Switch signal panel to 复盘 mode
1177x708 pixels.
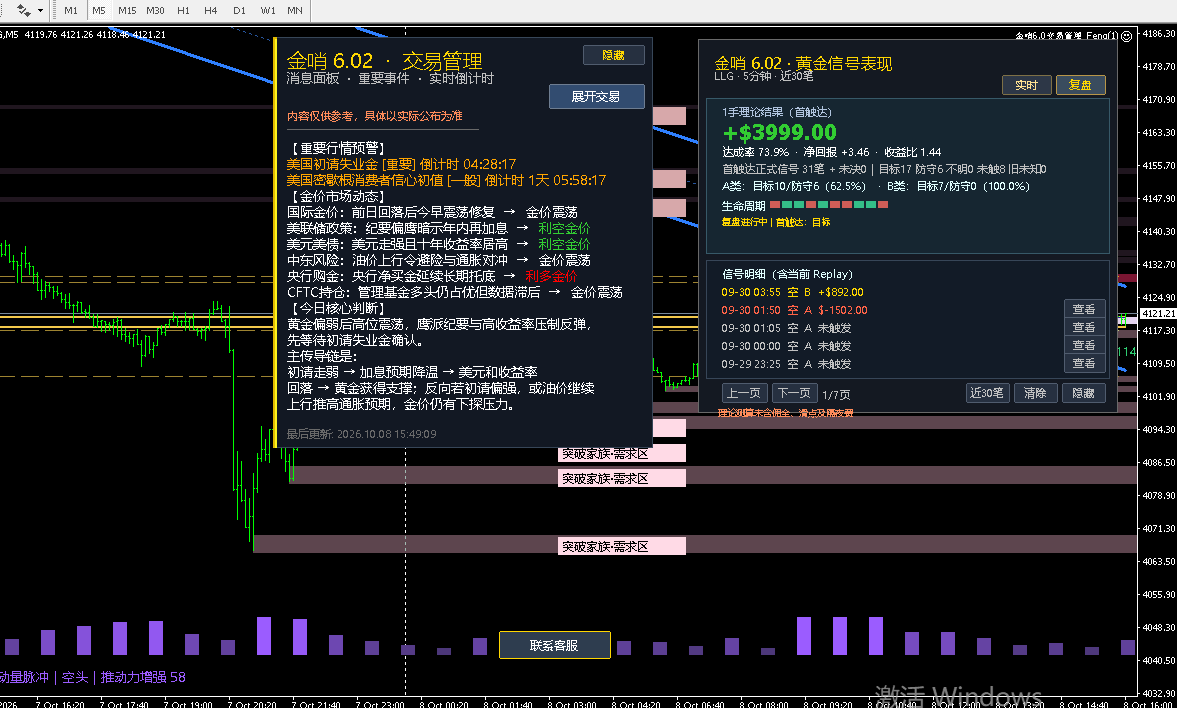click(x=1080, y=85)
